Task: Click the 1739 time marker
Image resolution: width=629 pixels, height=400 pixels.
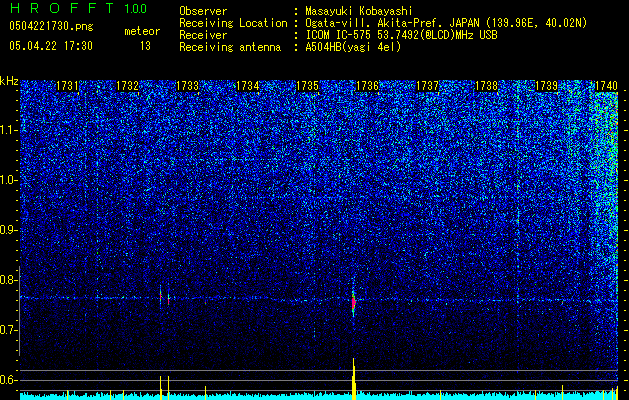Action: coord(547,86)
